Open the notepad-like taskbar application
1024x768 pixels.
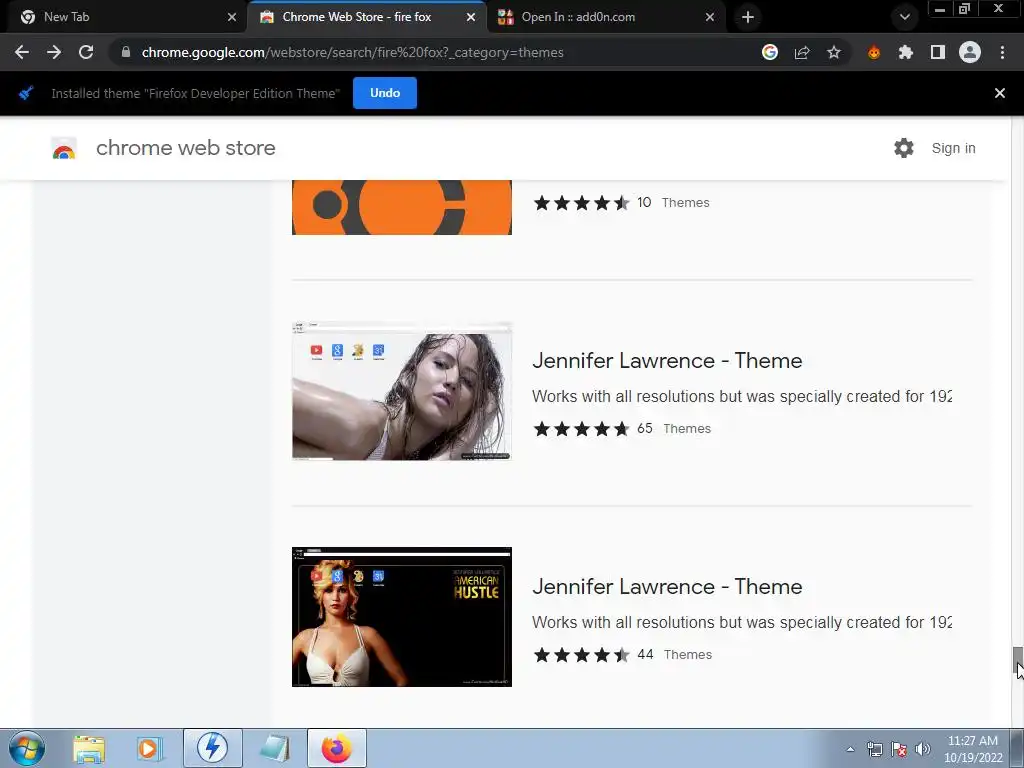[x=275, y=748]
